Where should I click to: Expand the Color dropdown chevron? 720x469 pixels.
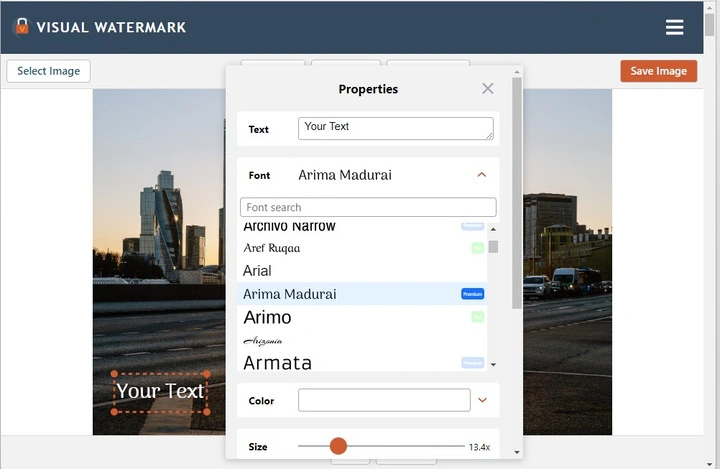pos(482,400)
